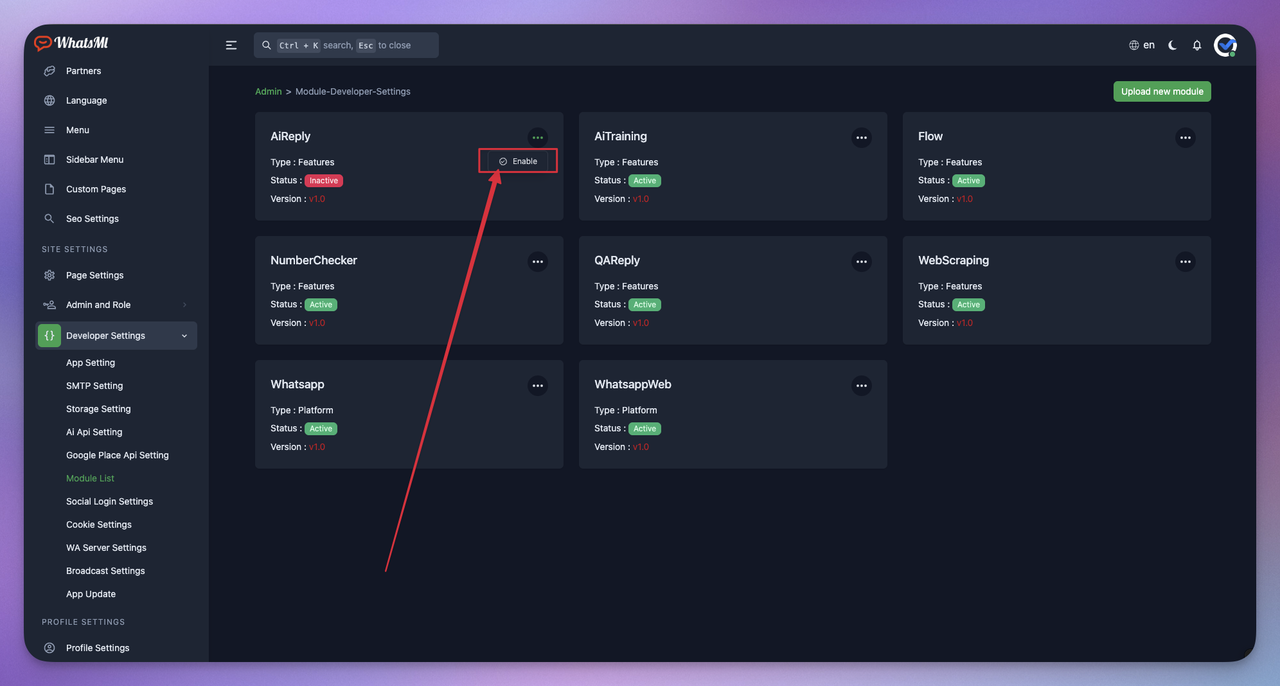Viewport: 1280px width, 686px height.
Task: Open App Setting submenu item
Action: [90, 363]
